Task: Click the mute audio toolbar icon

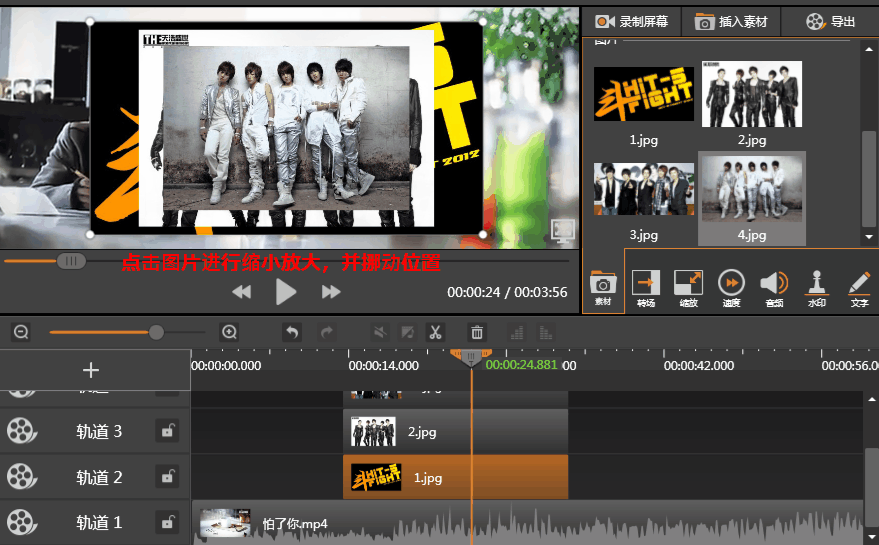Action: point(380,332)
